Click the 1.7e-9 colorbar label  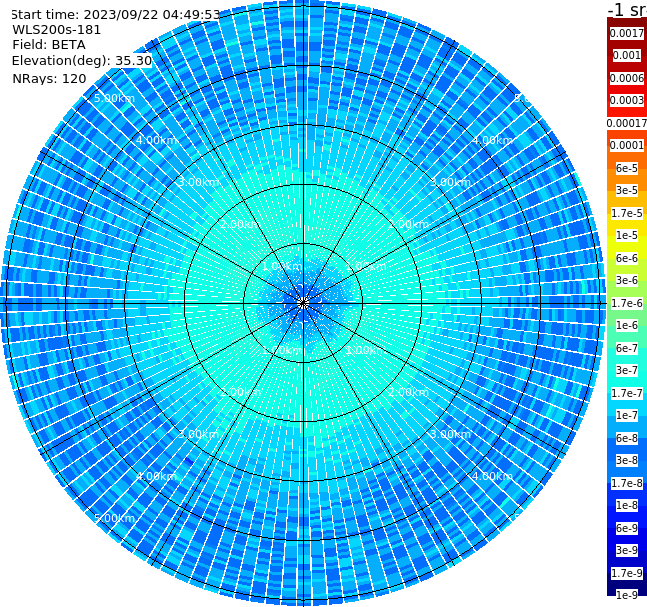627,573
